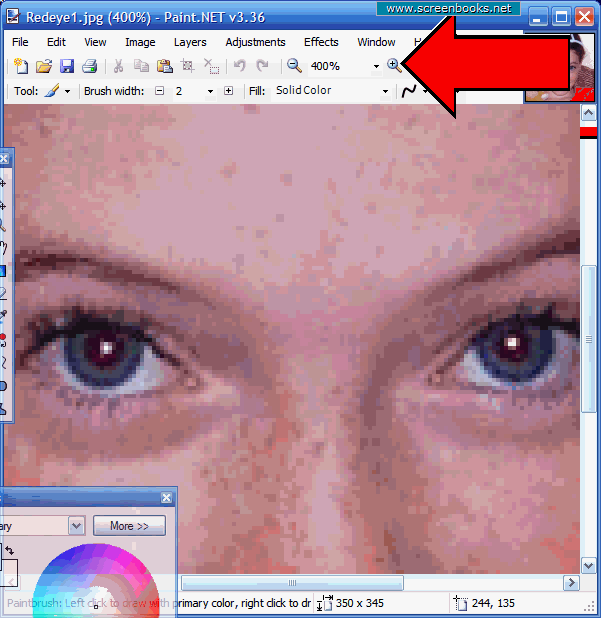Open the Effects menu

321,42
